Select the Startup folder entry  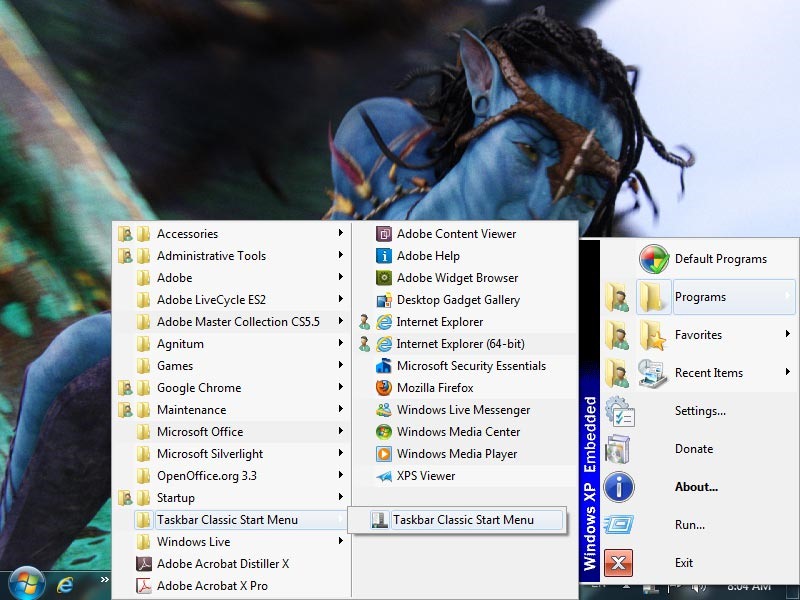click(x=232, y=498)
